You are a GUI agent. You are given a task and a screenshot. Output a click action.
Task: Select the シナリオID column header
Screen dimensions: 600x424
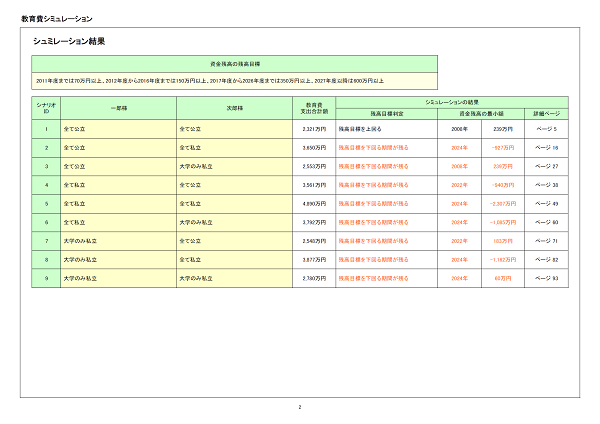coord(46,108)
